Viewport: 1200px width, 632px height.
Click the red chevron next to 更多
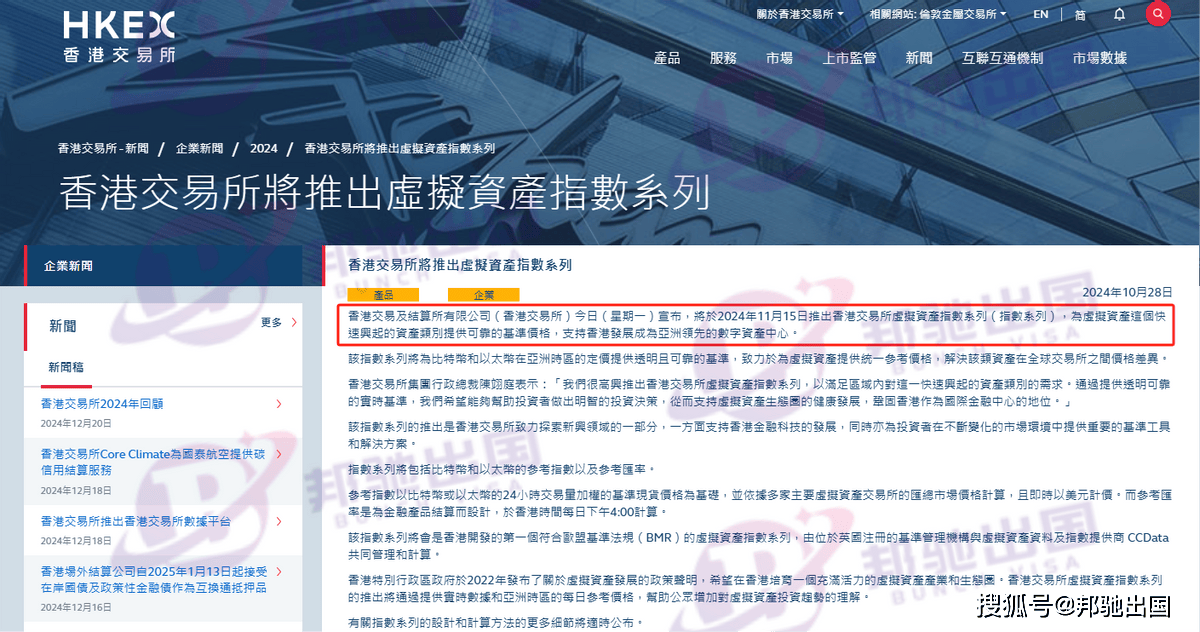click(294, 323)
